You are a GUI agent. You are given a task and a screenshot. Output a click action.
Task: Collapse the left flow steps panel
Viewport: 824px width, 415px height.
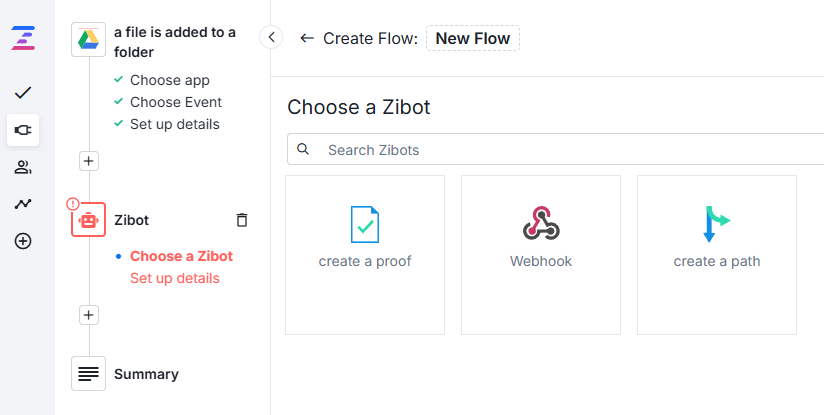(x=270, y=38)
